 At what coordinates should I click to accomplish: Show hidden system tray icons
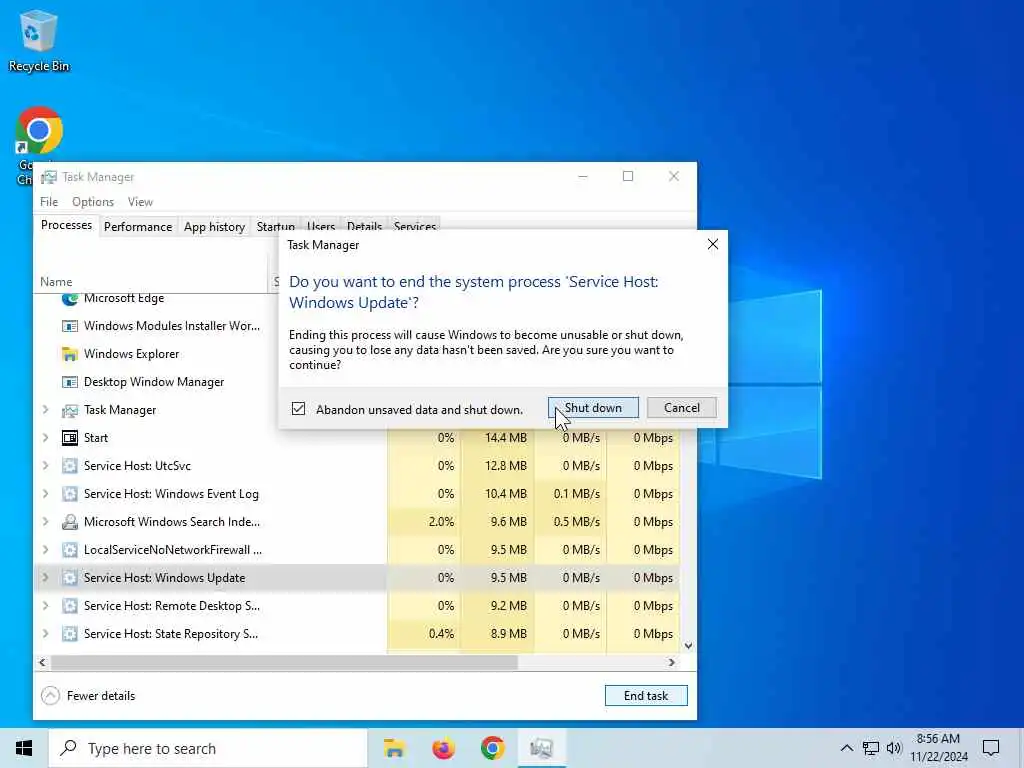(846, 748)
